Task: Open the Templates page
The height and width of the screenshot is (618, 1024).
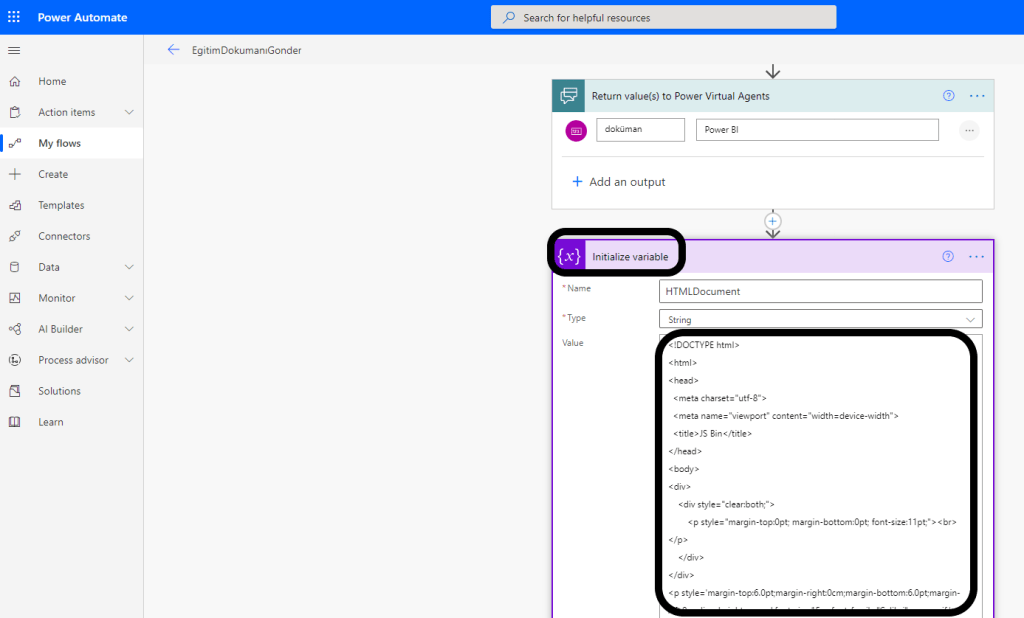Action: click(x=61, y=205)
